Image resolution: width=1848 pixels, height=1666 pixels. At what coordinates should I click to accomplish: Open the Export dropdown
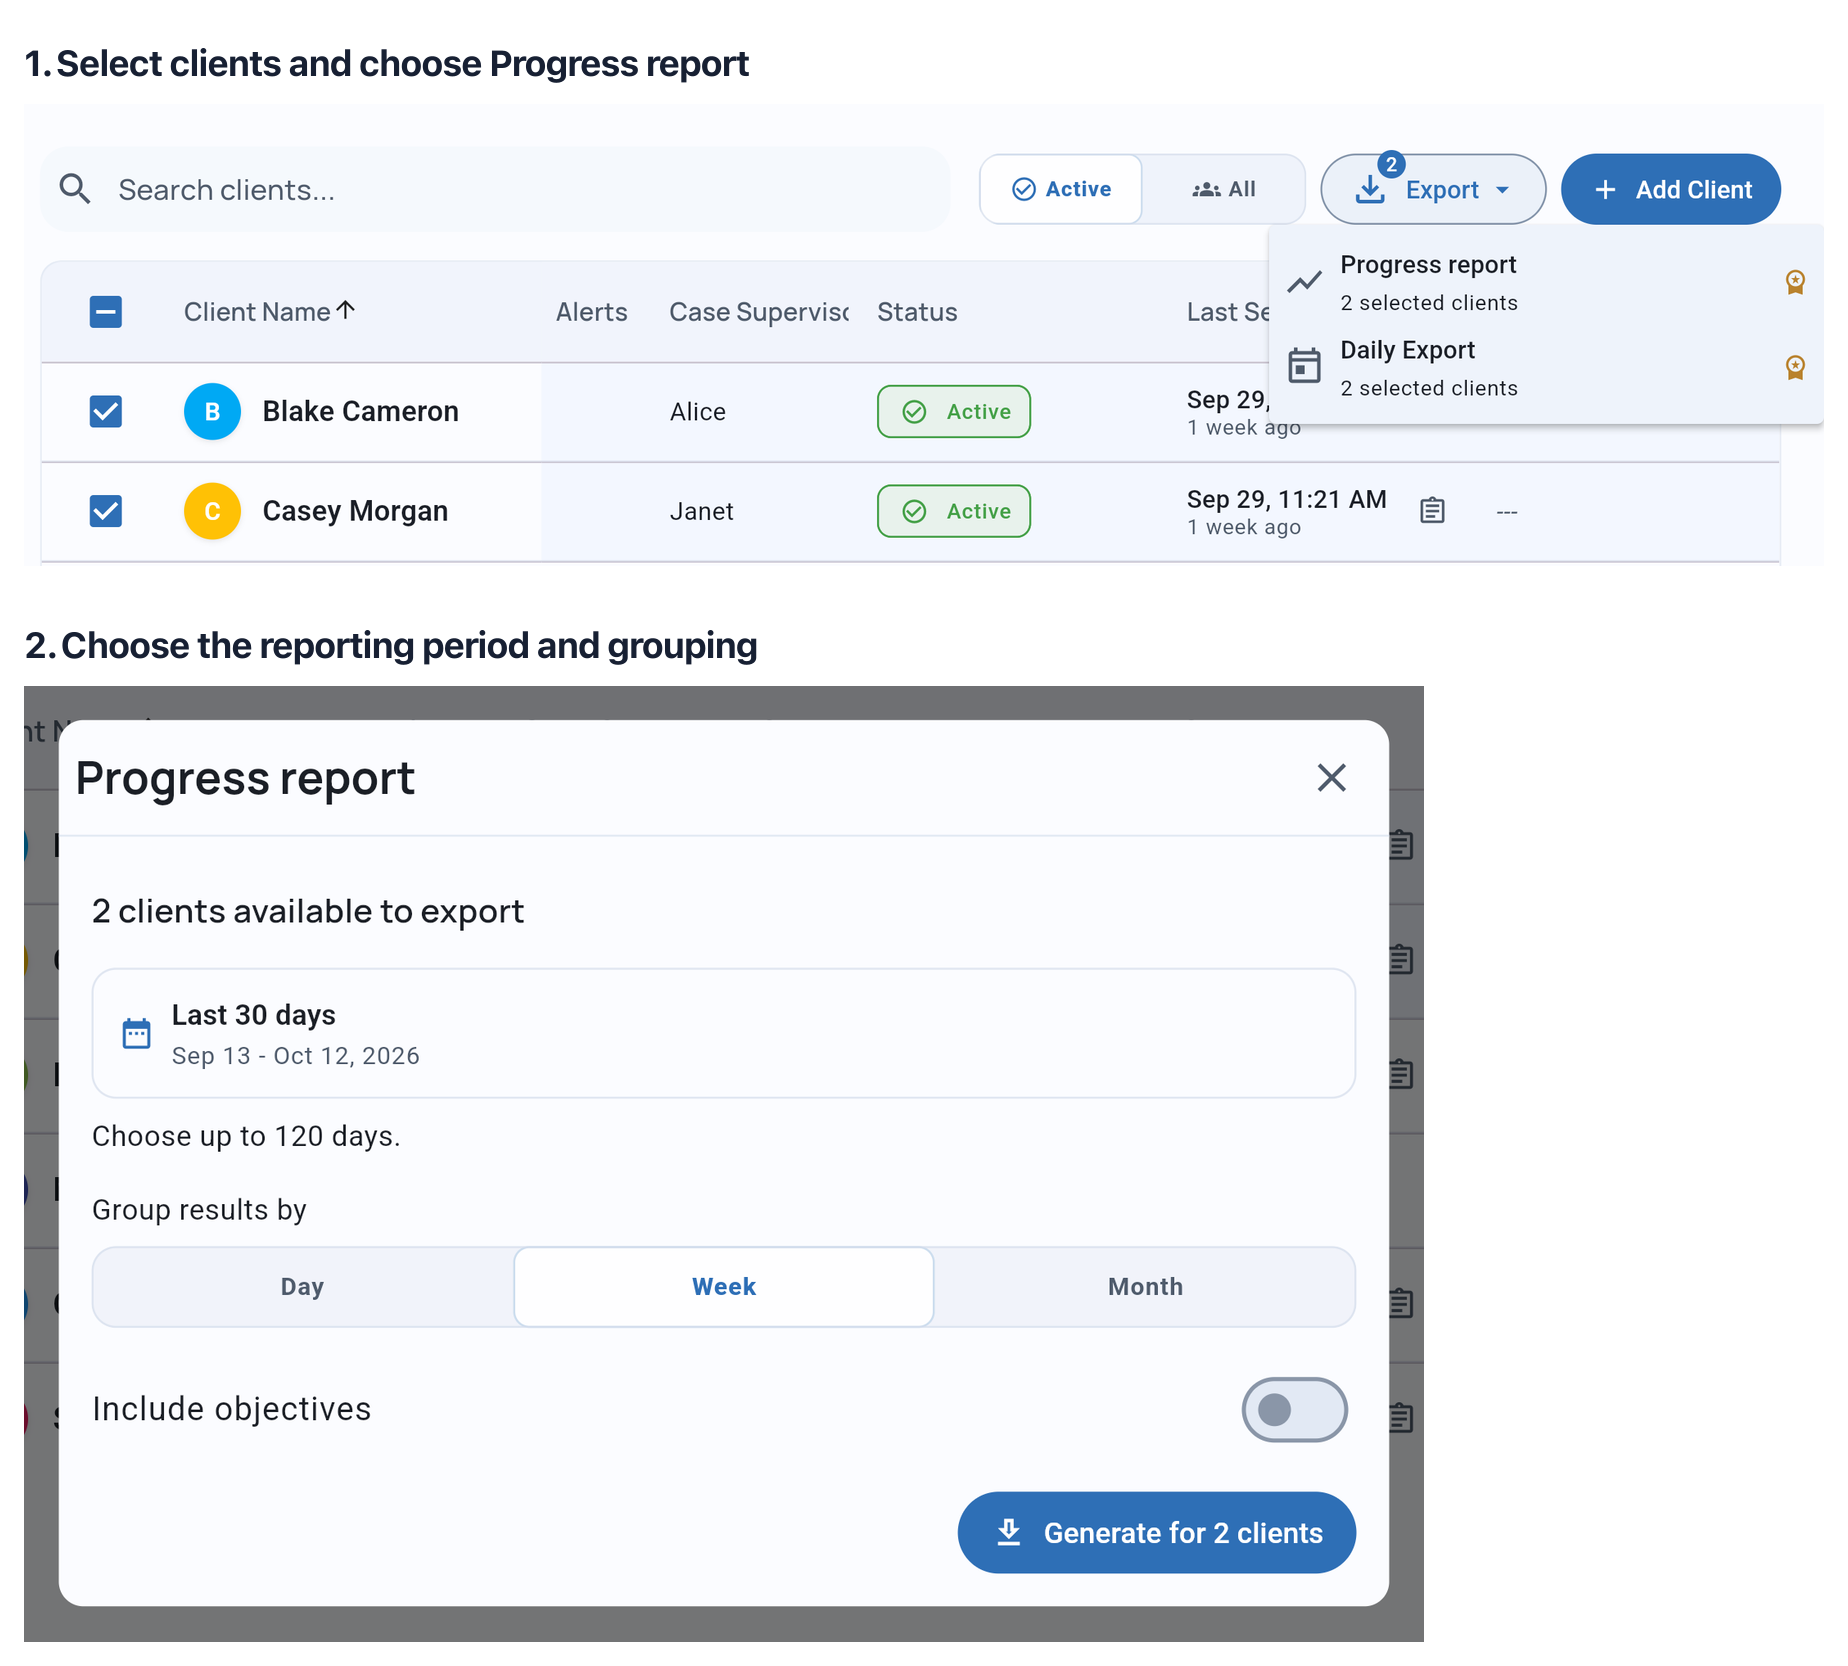(x=1433, y=189)
